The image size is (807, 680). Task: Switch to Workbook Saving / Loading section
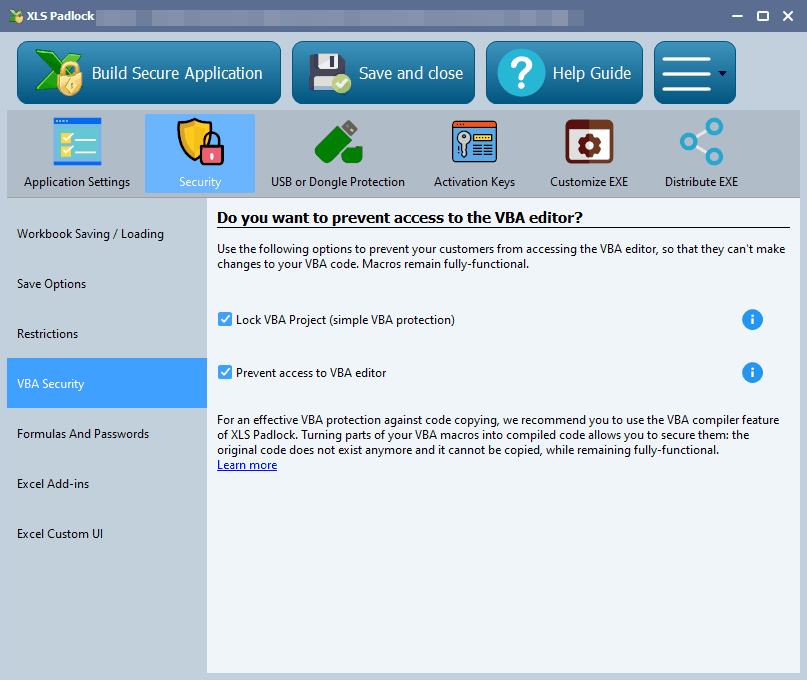pos(90,234)
